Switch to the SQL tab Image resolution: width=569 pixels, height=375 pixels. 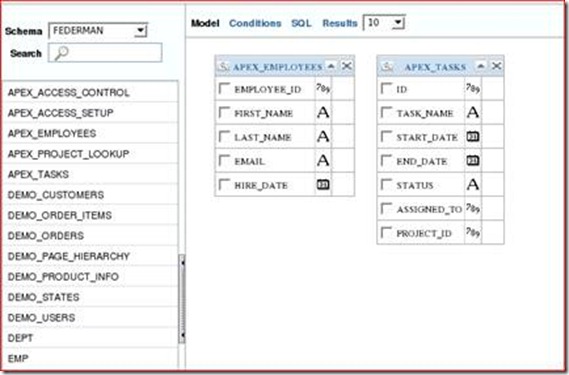[301, 23]
